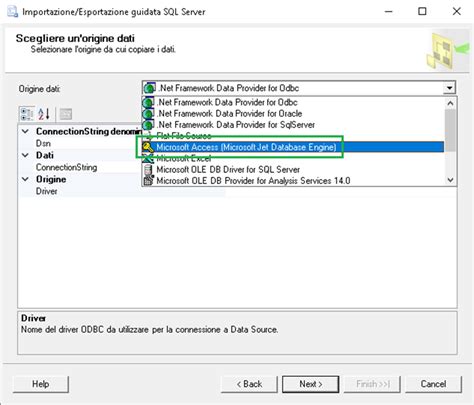Select the Driver property row

click(x=122, y=191)
